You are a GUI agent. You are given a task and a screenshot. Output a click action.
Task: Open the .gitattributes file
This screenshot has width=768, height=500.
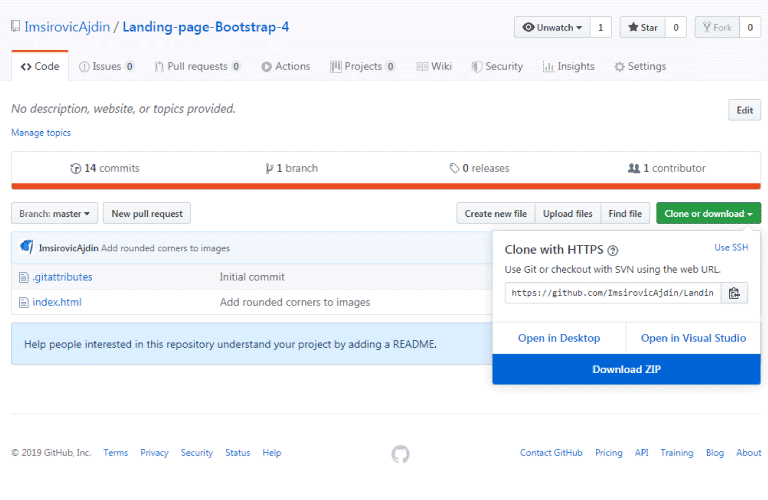[x=63, y=277]
